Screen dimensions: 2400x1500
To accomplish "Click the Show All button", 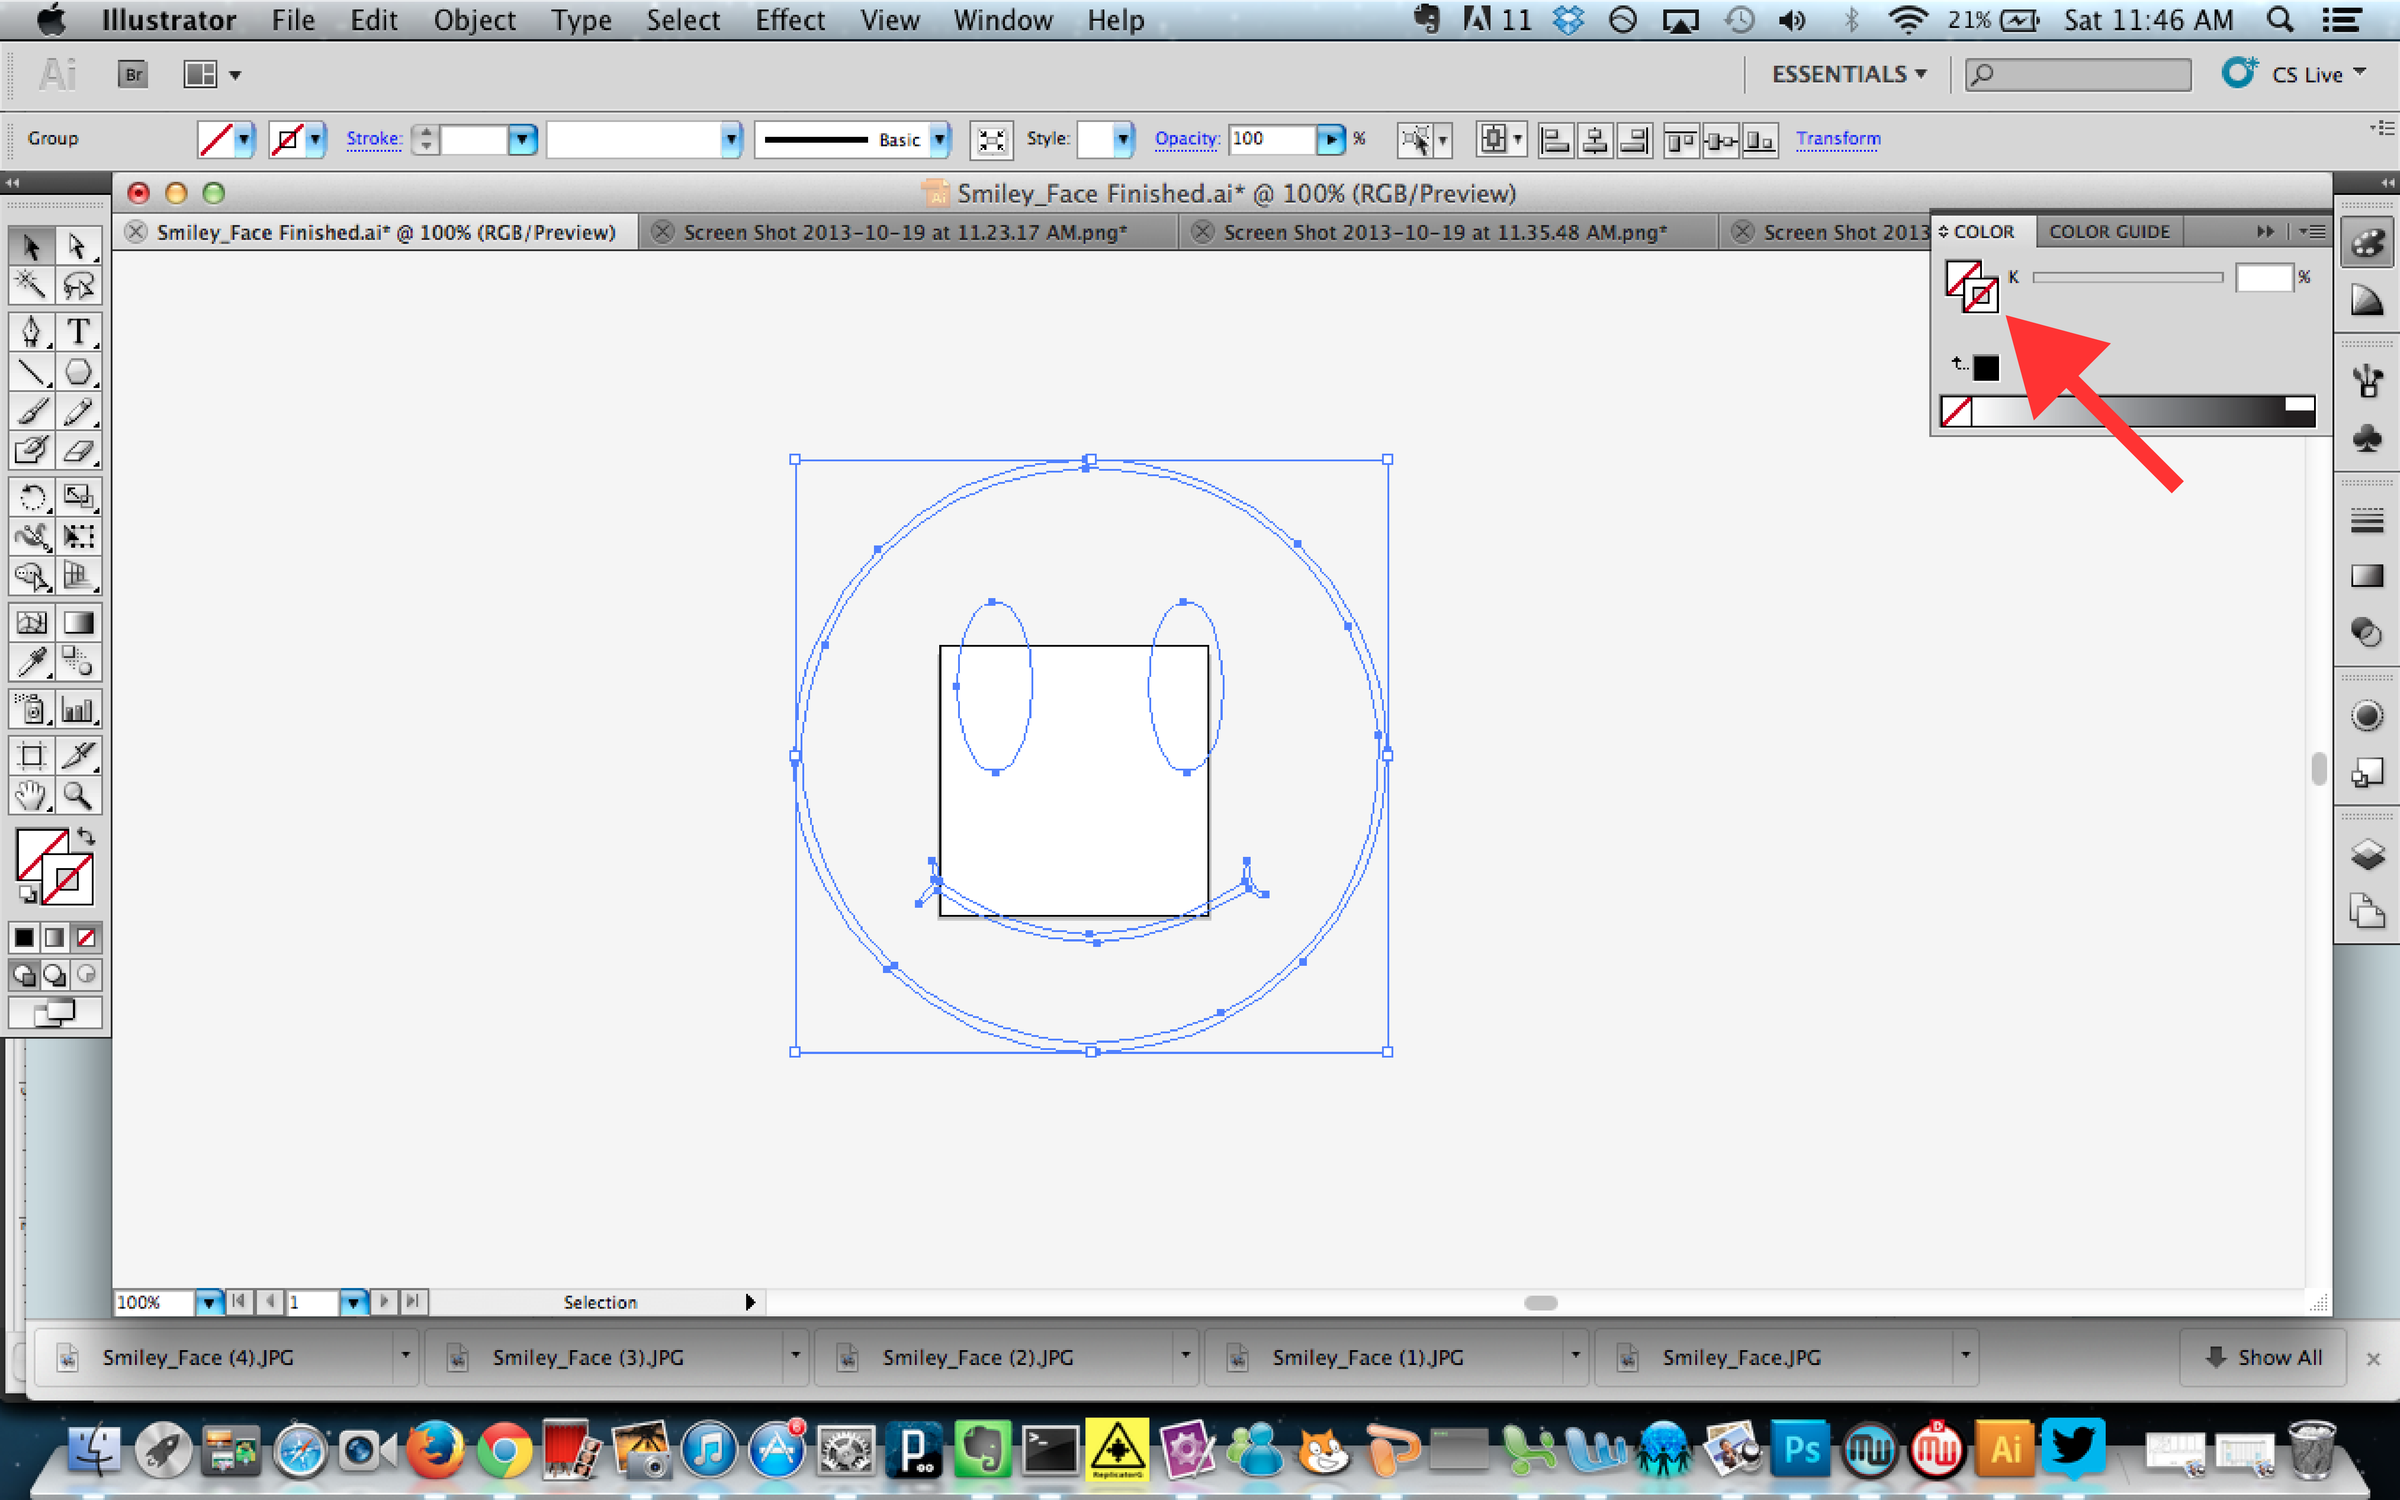I will [x=2263, y=1357].
